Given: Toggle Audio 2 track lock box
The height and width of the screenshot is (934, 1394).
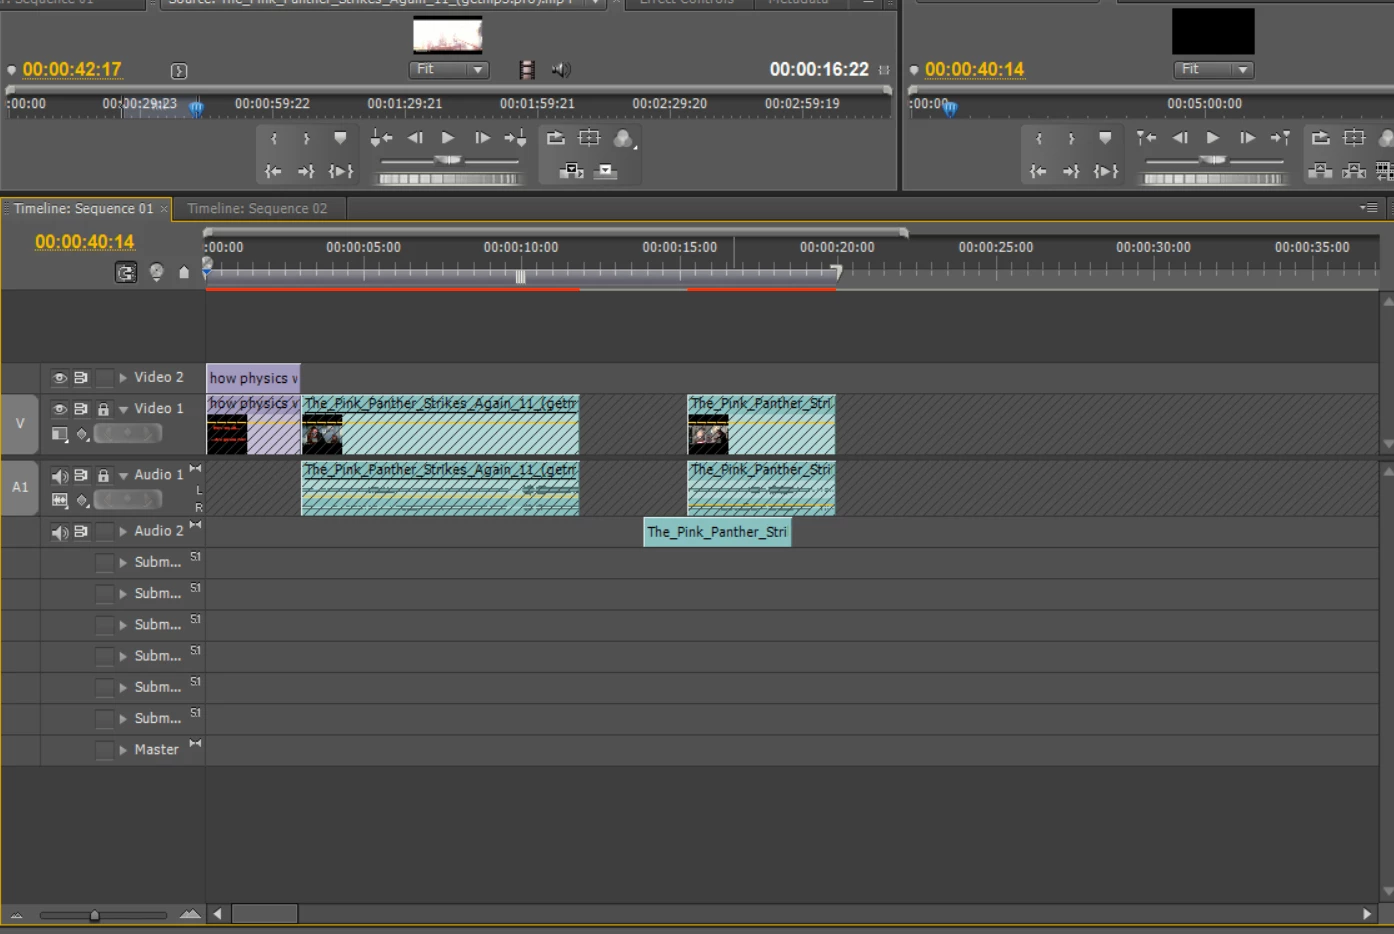Looking at the screenshot, I should point(103,532).
